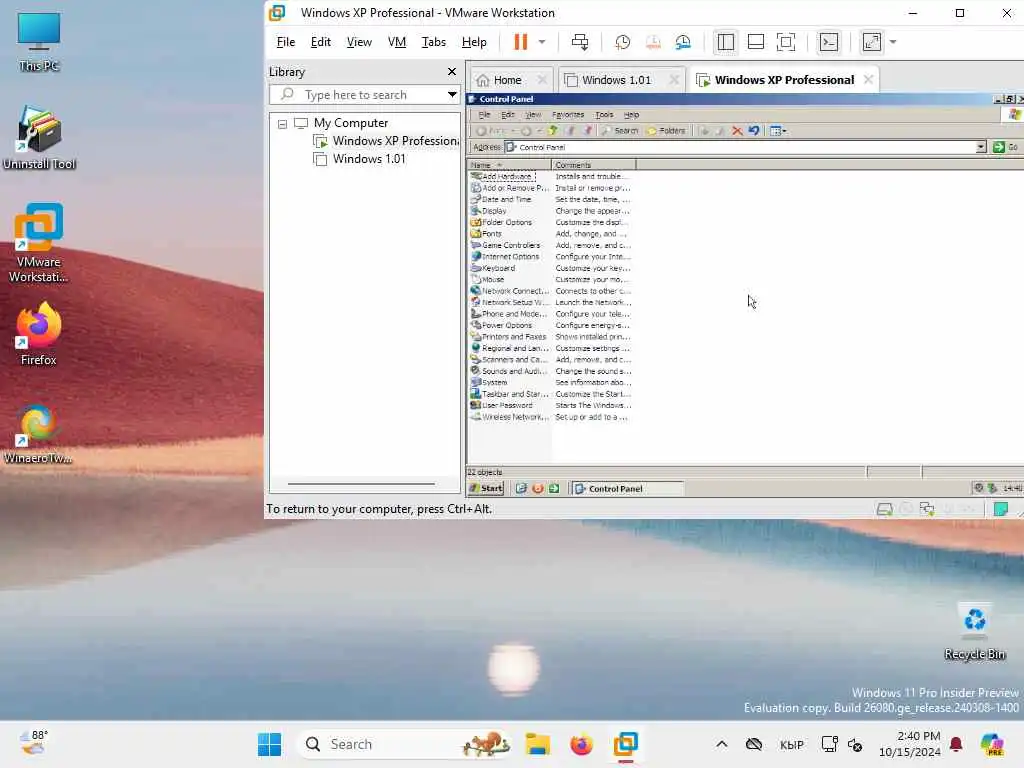Sort by the Name column header
Image resolution: width=1024 pixels, height=768 pixels.
point(509,165)
